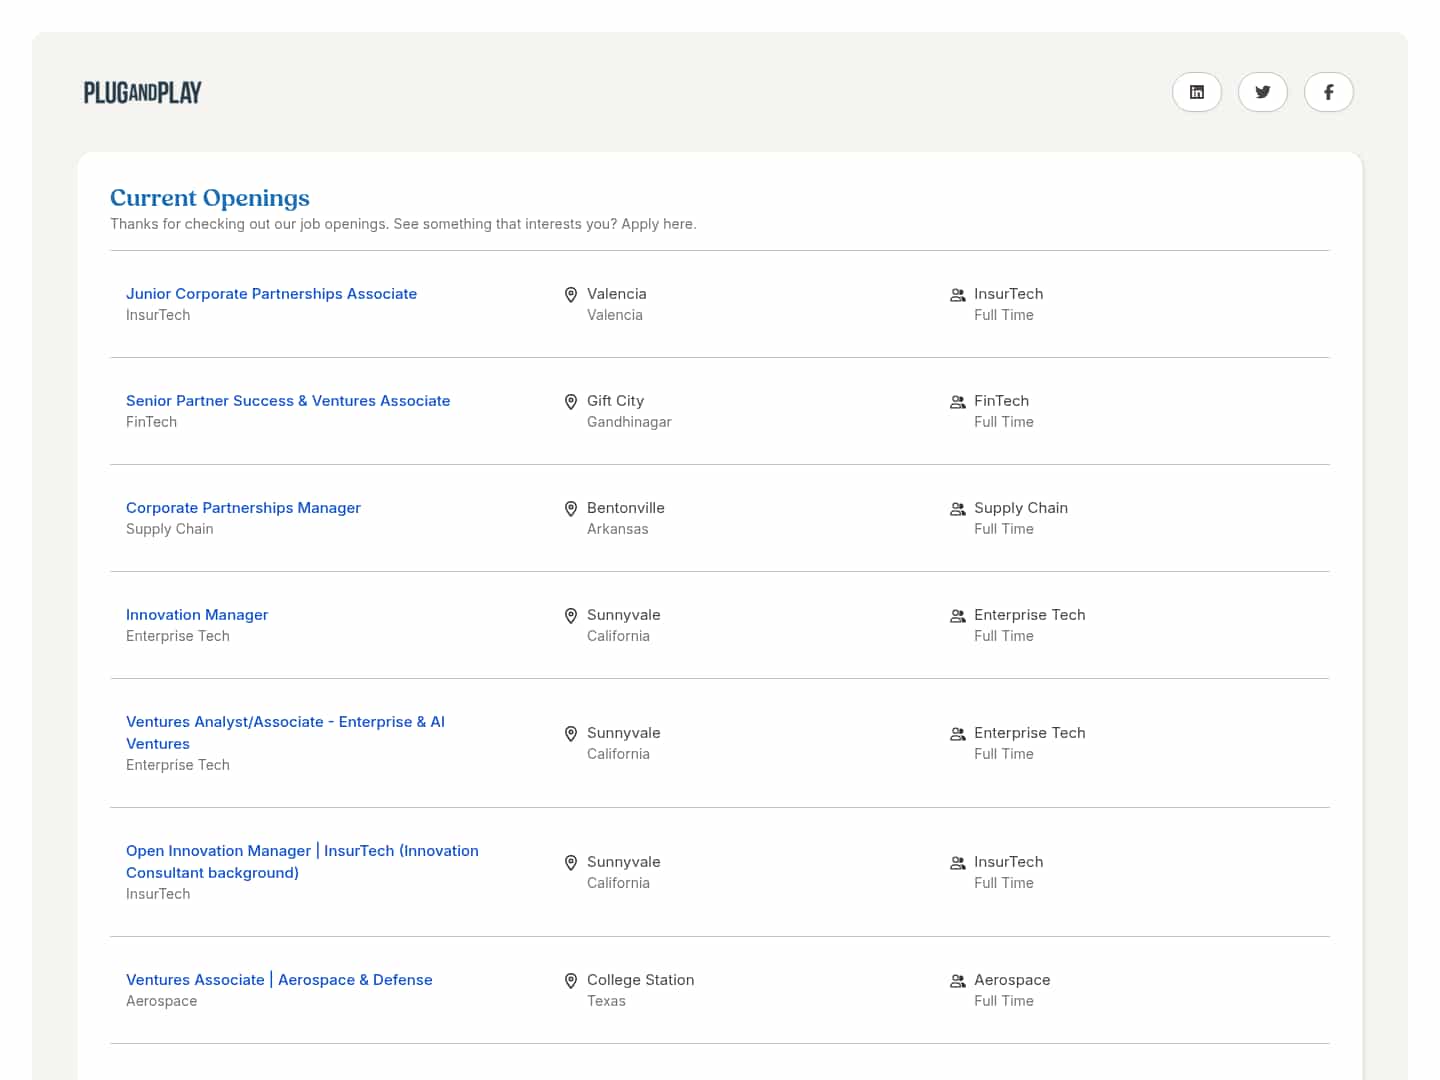Click location pin next to College Station
The height and width of the screenshot is (1080, 1440).
(571, 981)
